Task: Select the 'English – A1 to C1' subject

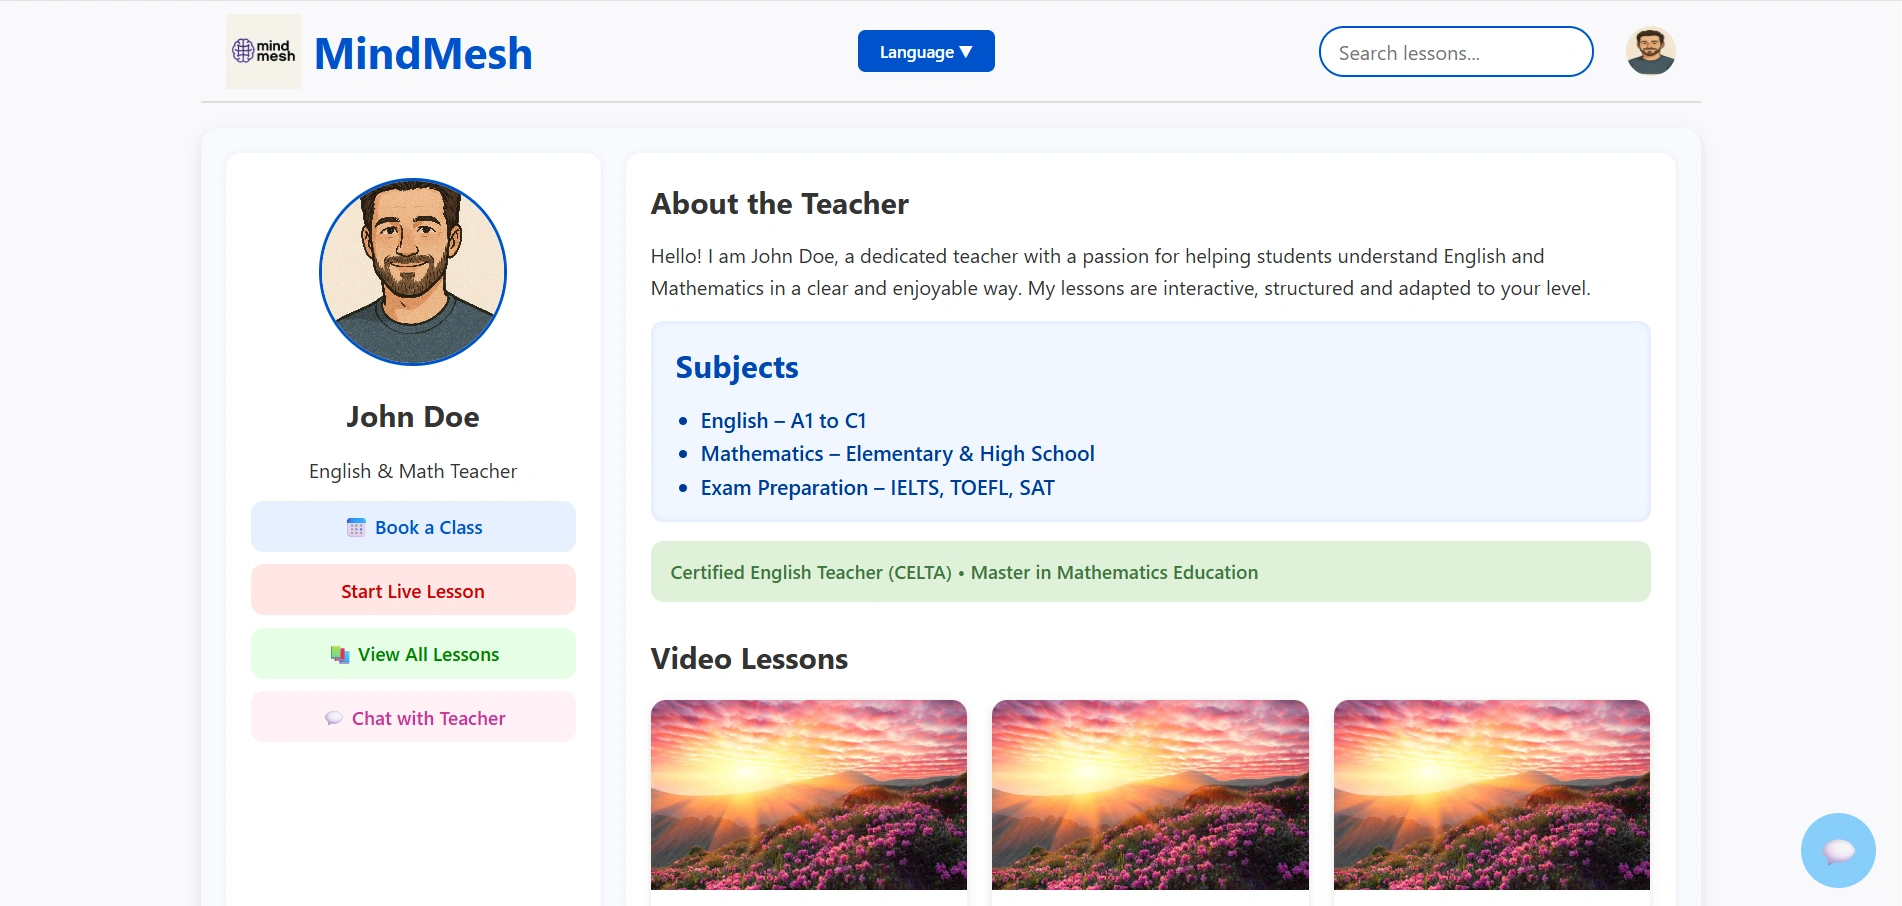Action: (783, 421)
